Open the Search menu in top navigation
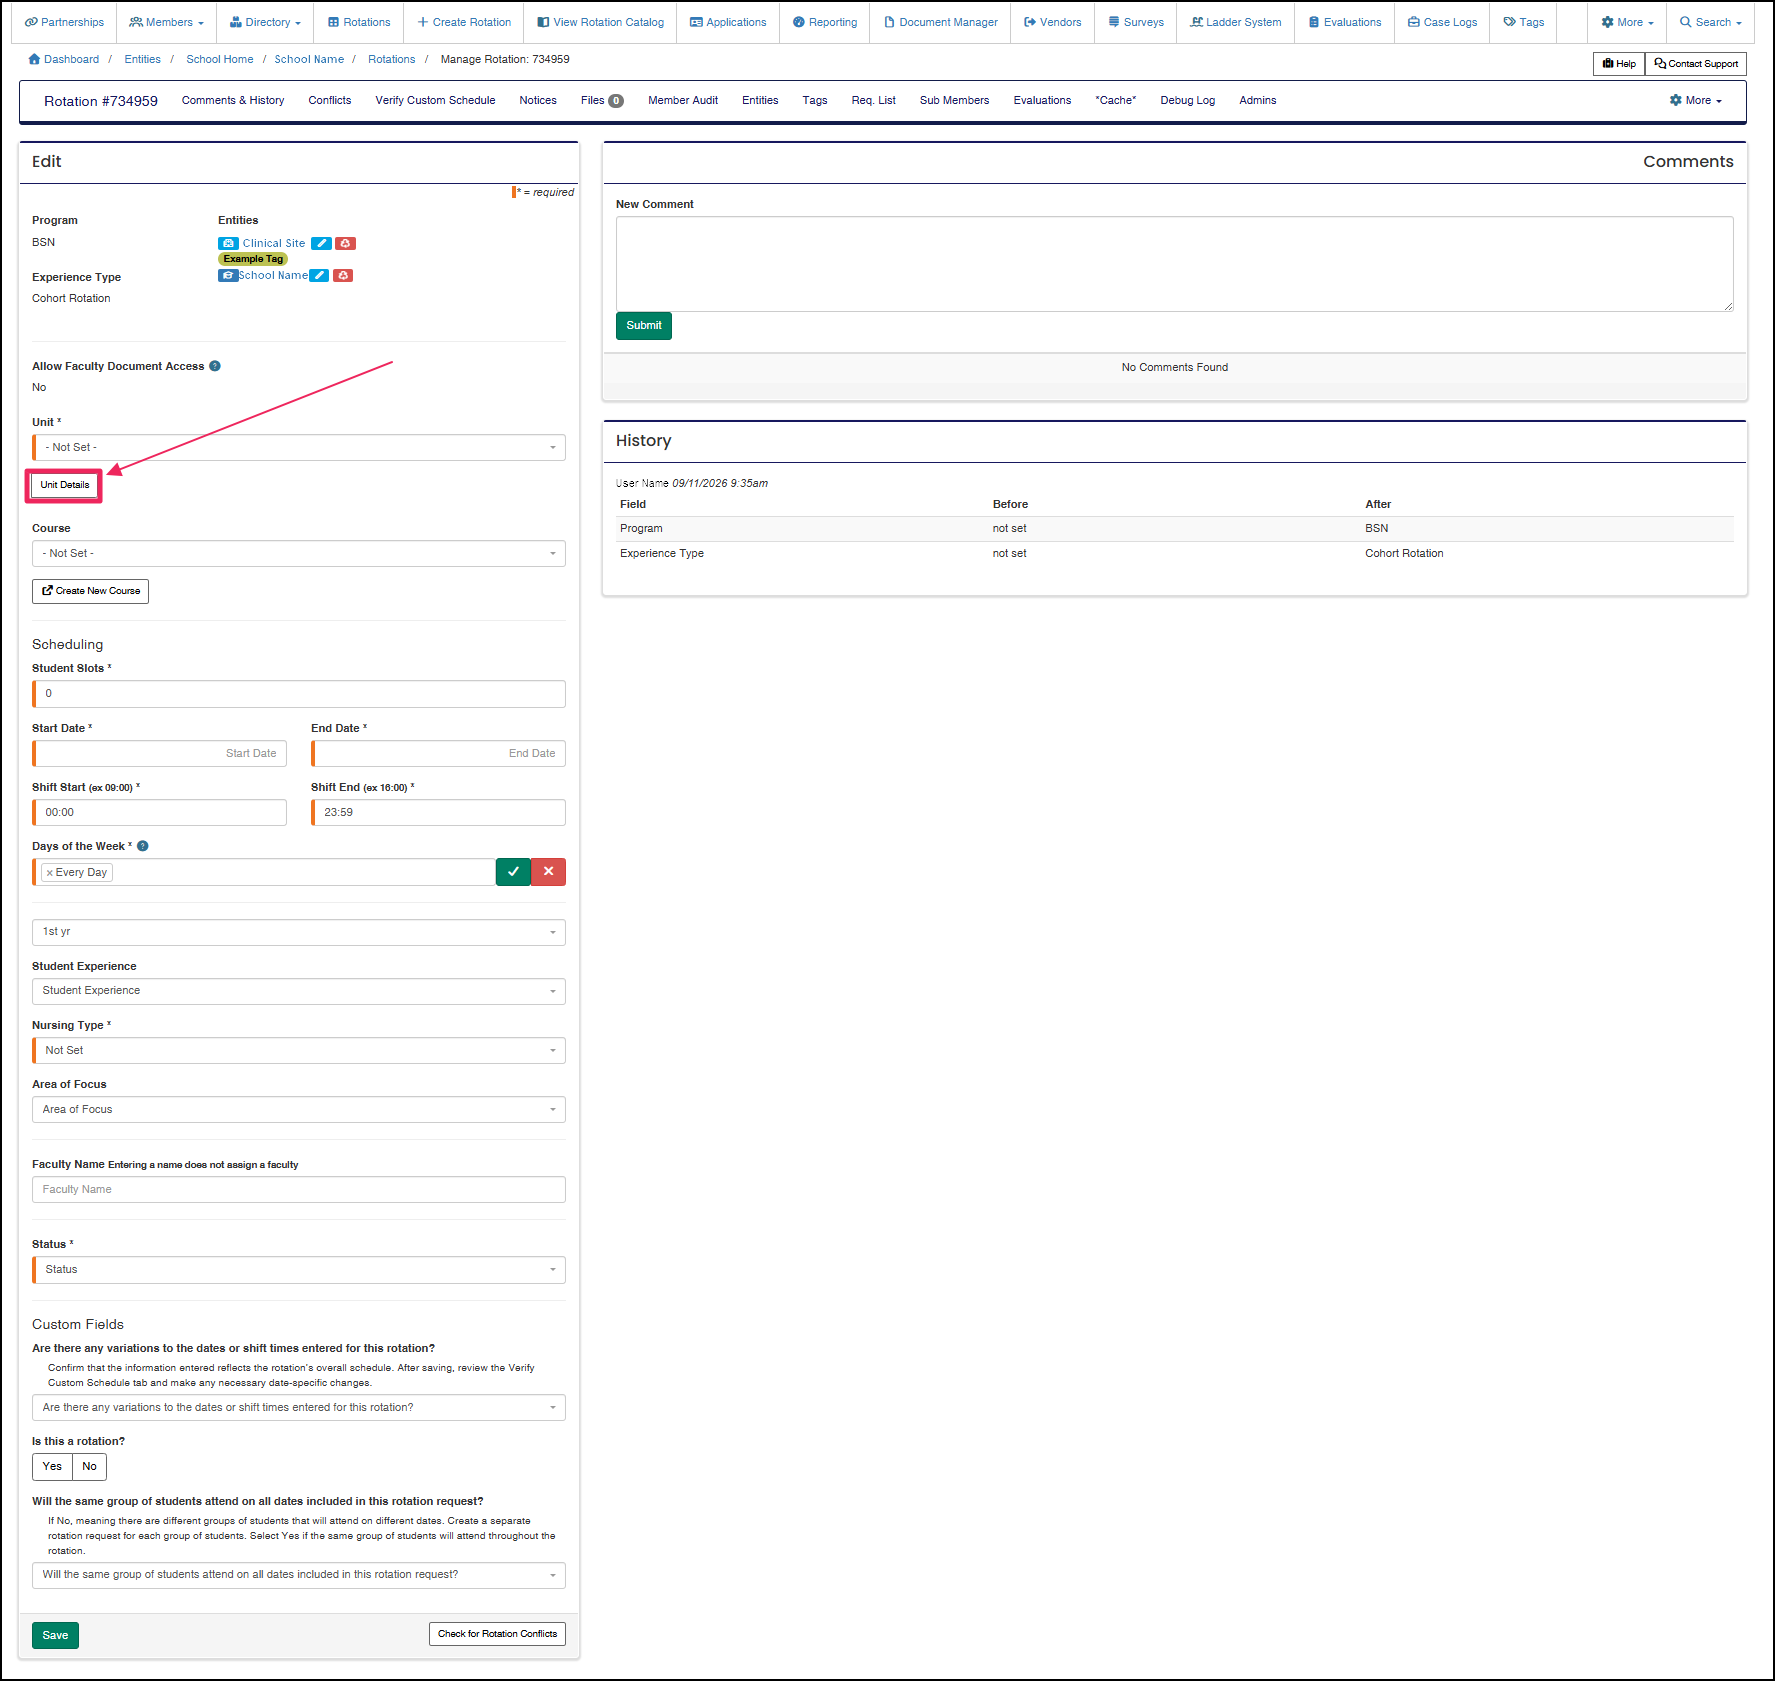The width and height of the screenshot is (1775, 1681). [1710, 22]
